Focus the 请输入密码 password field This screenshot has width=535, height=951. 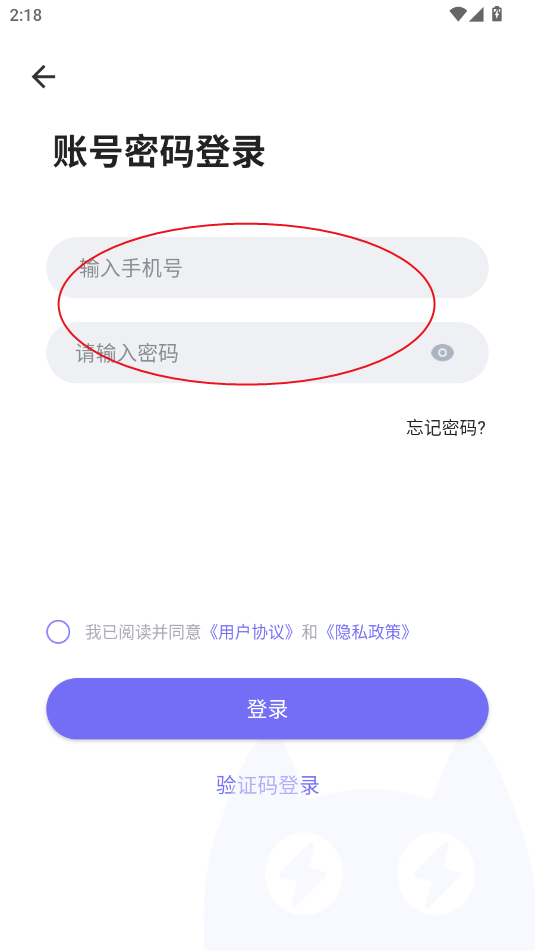(268, 352)
